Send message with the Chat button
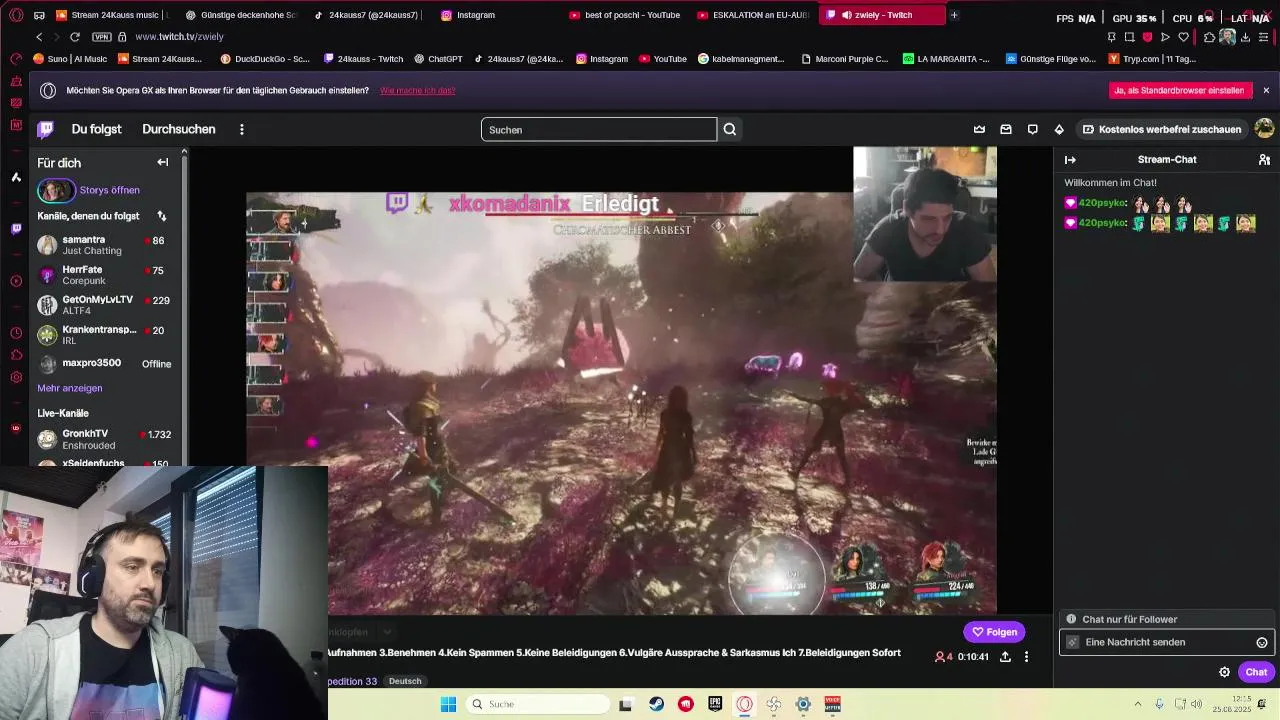The height and width of the screenshot is (720, 1280). [x=1256, y=672]
